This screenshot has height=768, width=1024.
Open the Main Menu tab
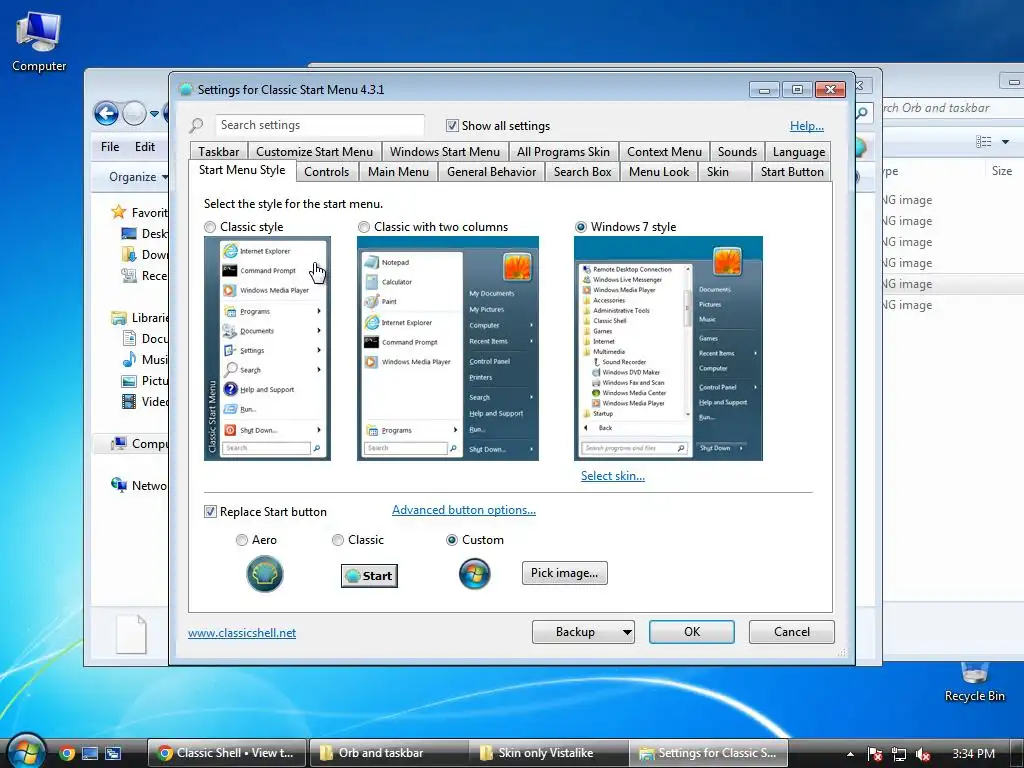click(x=398, y=172)
